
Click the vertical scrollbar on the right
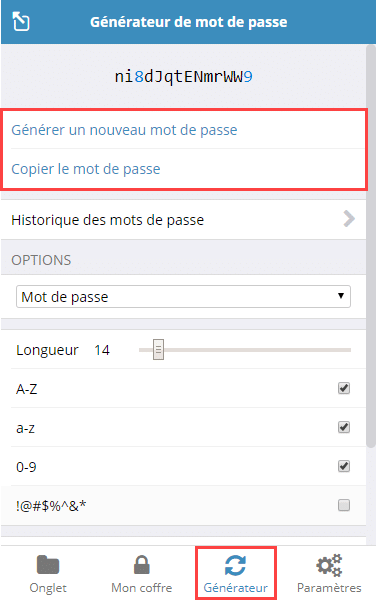[x=371, y=245]
